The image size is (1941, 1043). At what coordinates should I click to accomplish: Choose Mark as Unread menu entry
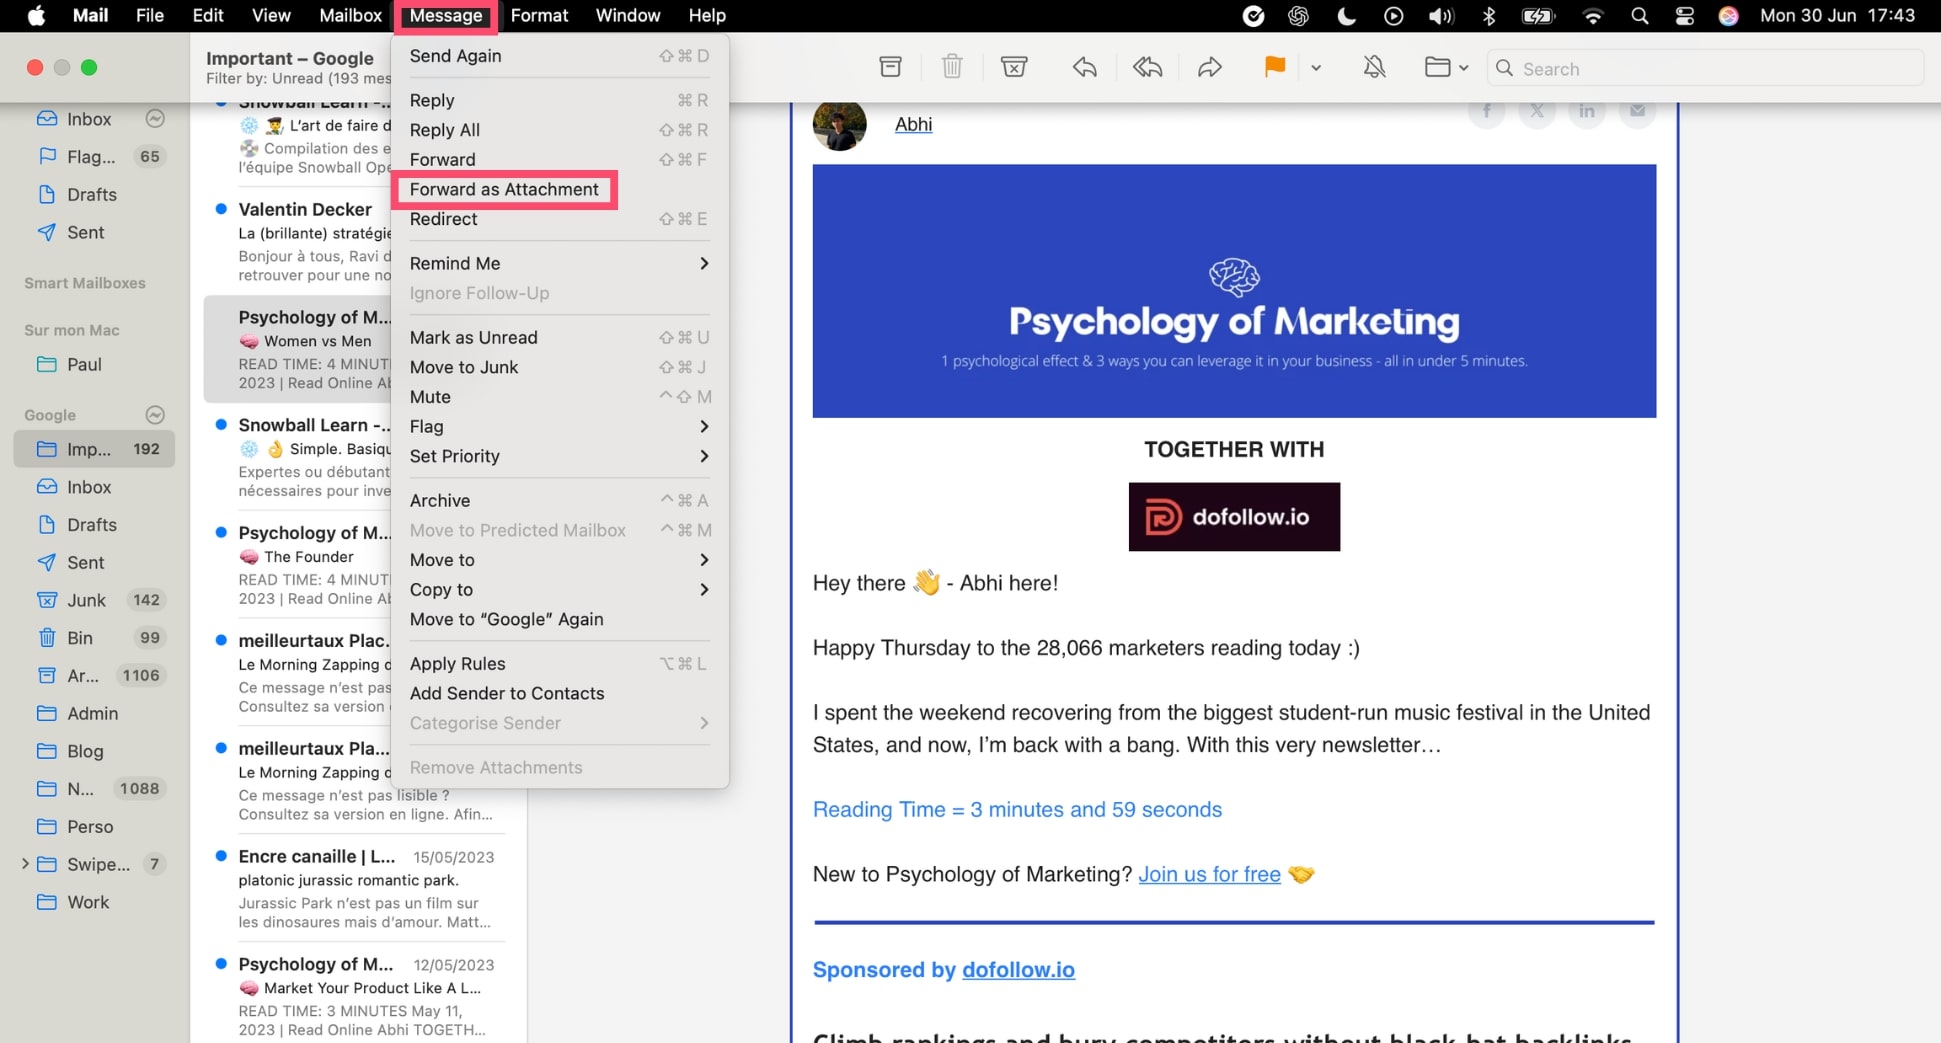click(559, 337)
